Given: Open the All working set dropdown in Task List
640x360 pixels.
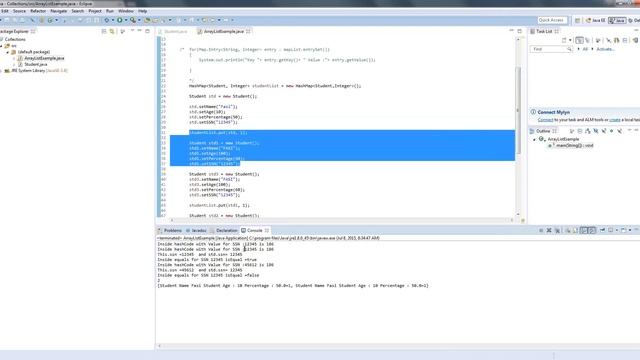Looking at the screenshot, I should pos(586,49).
